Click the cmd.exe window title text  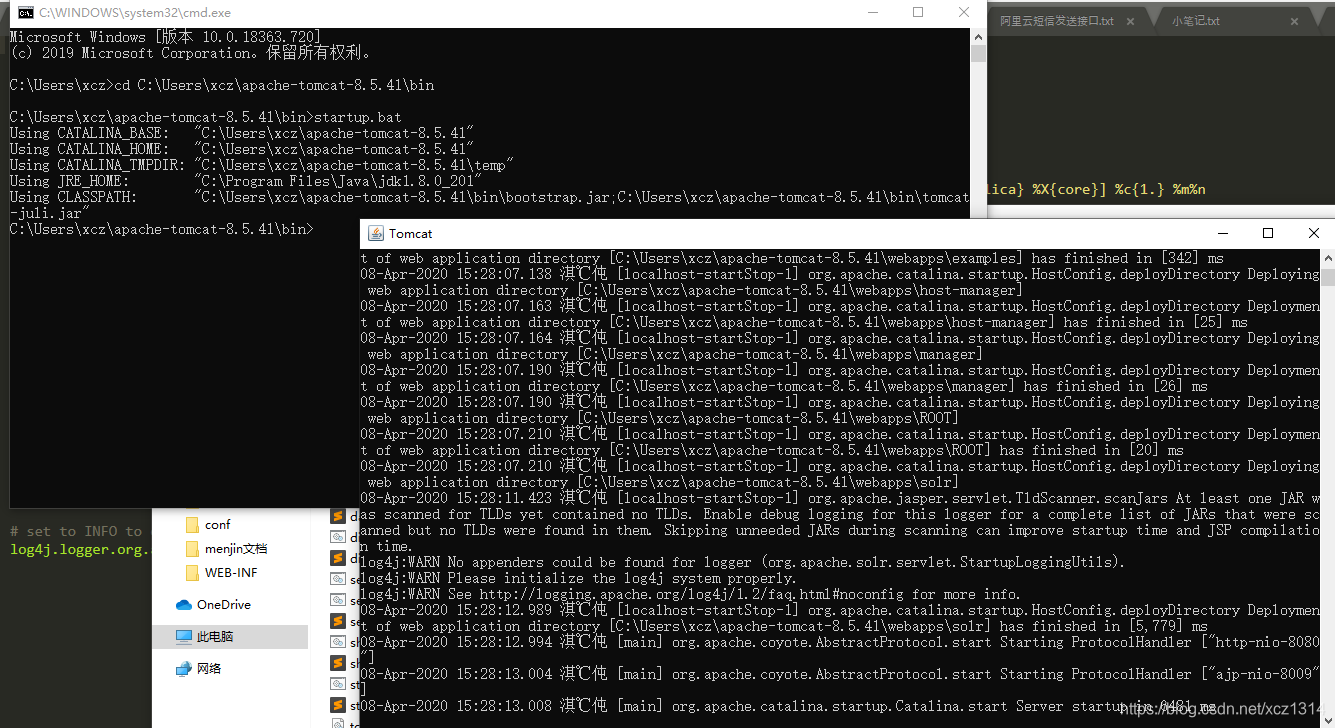point(135,13)
